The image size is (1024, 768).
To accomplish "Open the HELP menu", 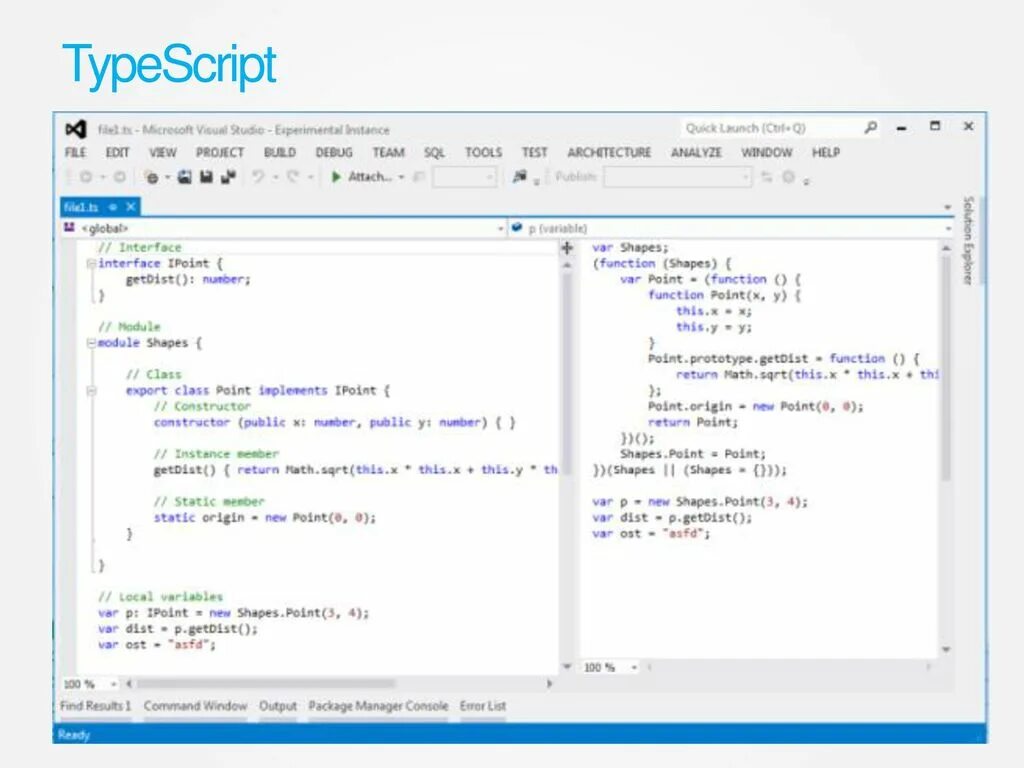I will (825, 153).
